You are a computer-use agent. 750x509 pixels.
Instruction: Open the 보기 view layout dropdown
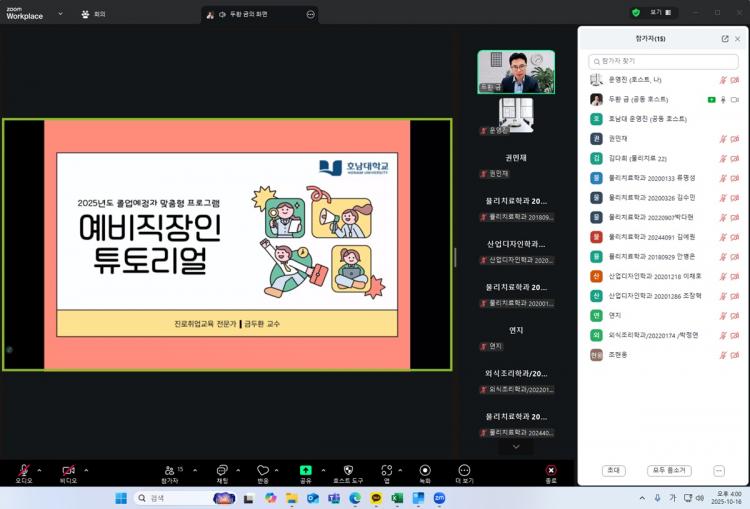click(663, 13)
